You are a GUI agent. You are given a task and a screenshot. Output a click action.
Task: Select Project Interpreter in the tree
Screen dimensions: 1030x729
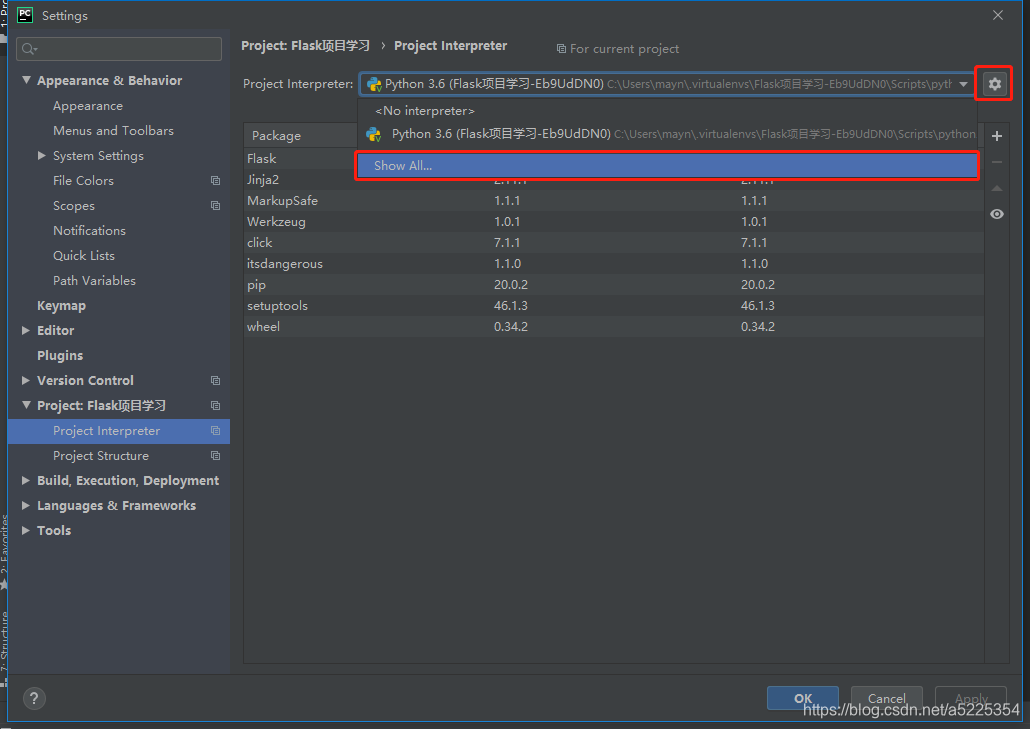(x=119, y=431)
